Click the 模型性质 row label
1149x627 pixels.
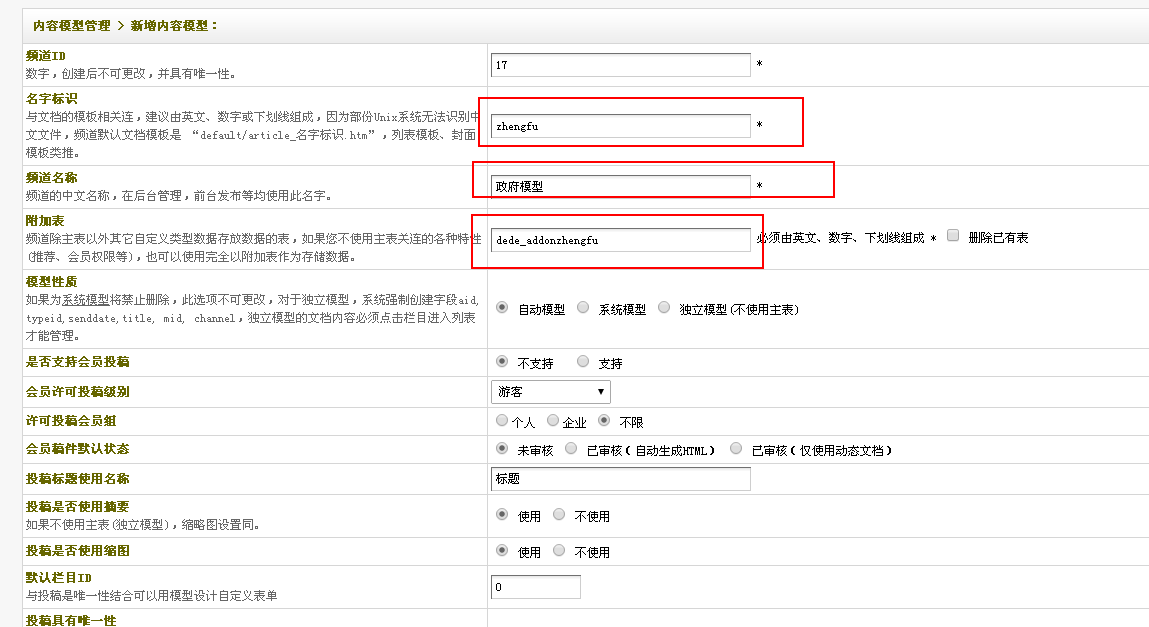coord(51,281)
